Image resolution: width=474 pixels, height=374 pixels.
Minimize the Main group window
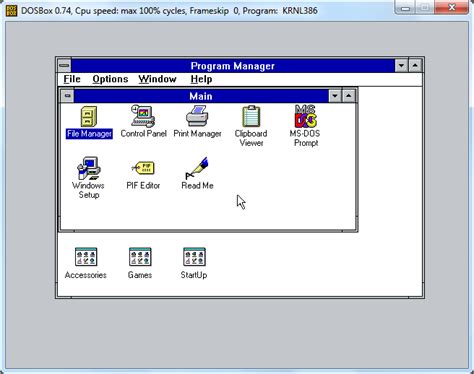coord(335,96)
